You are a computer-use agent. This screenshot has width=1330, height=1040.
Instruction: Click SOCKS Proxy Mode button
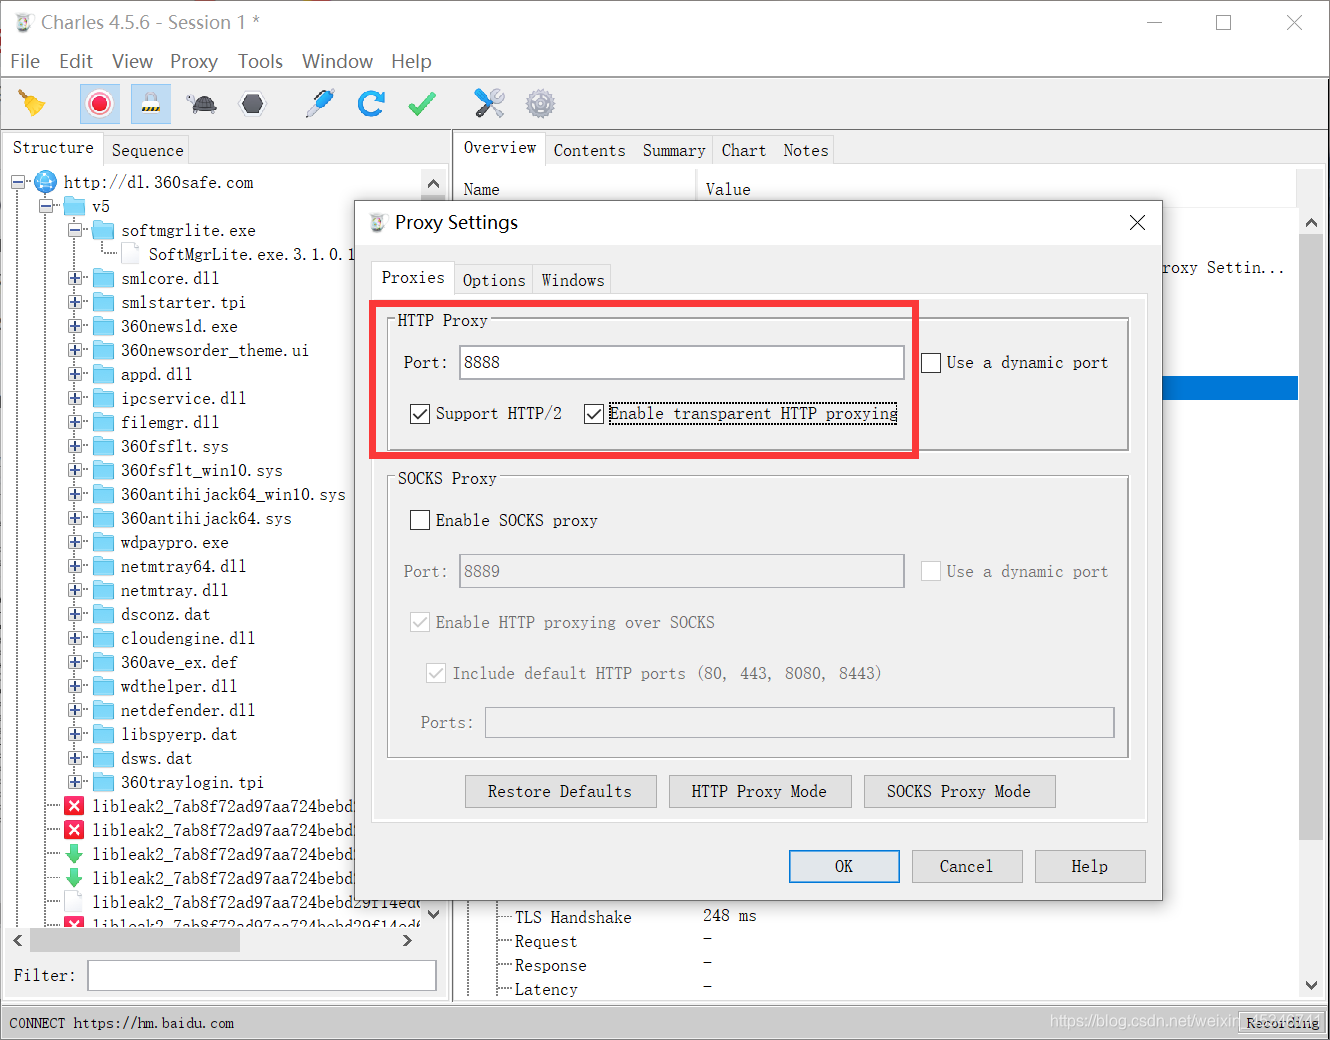tap(959, 791)
